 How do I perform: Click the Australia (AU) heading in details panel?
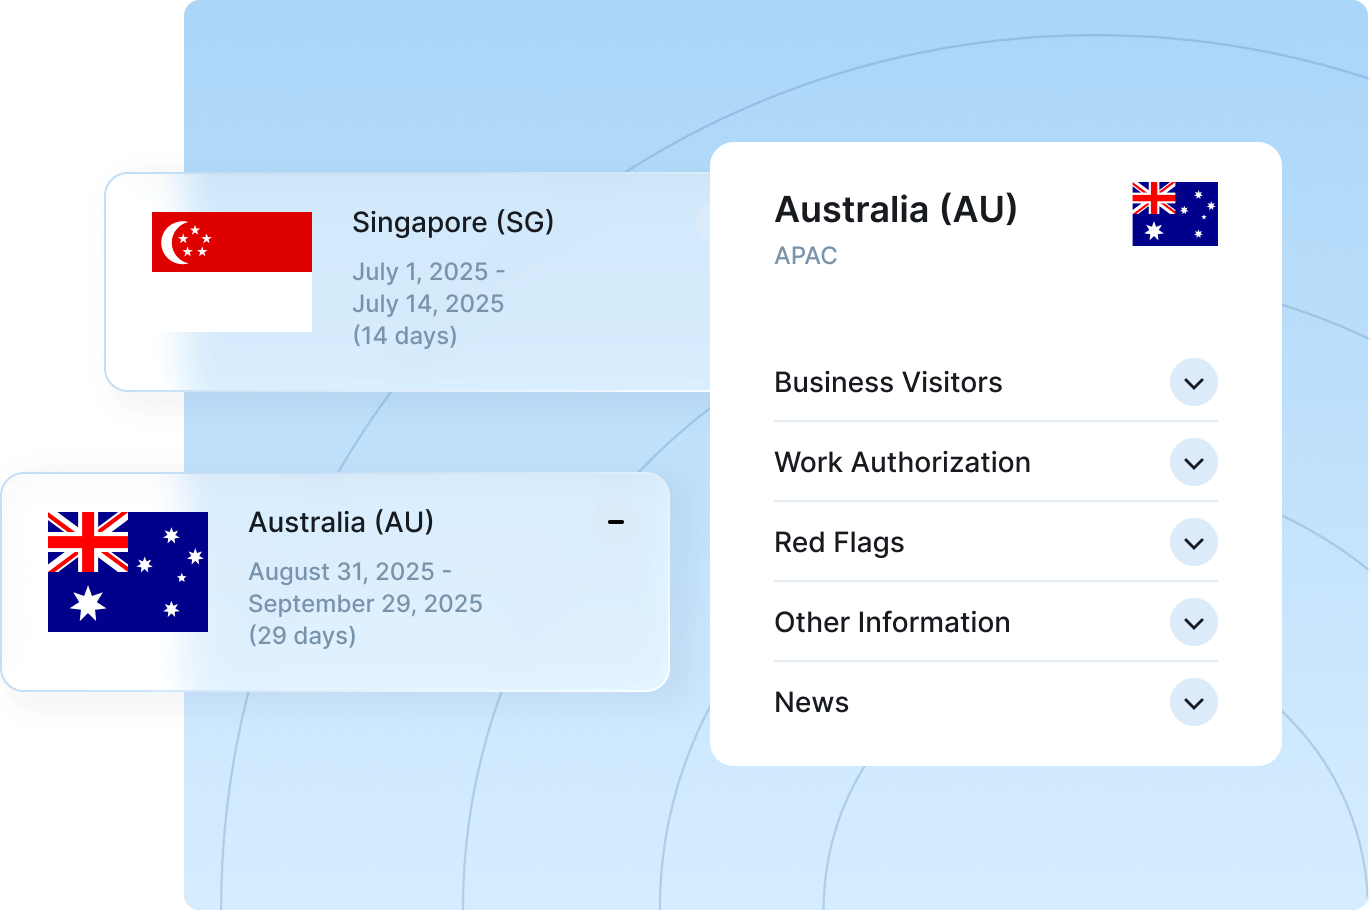click(896, 210)
